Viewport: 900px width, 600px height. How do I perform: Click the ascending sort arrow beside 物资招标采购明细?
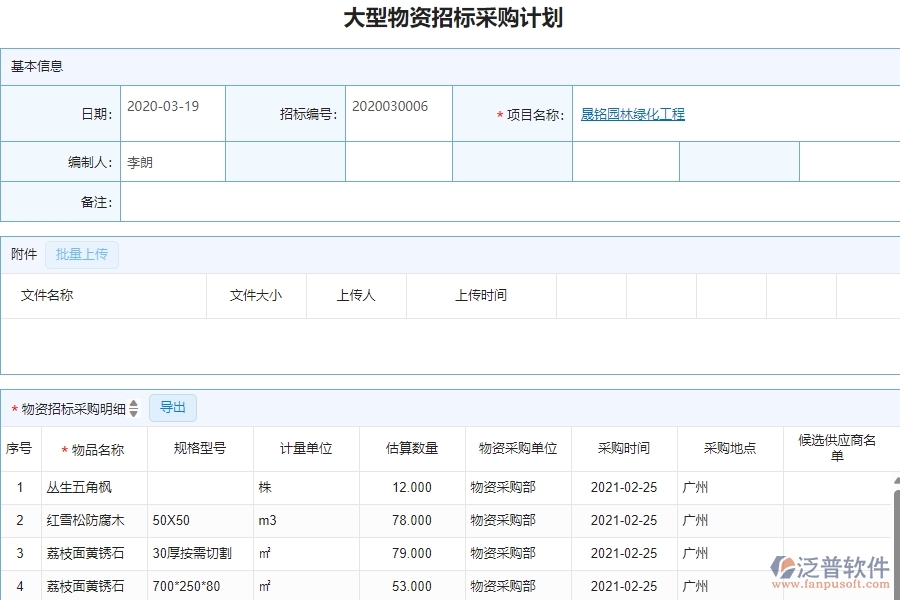(x=133, y=403)
